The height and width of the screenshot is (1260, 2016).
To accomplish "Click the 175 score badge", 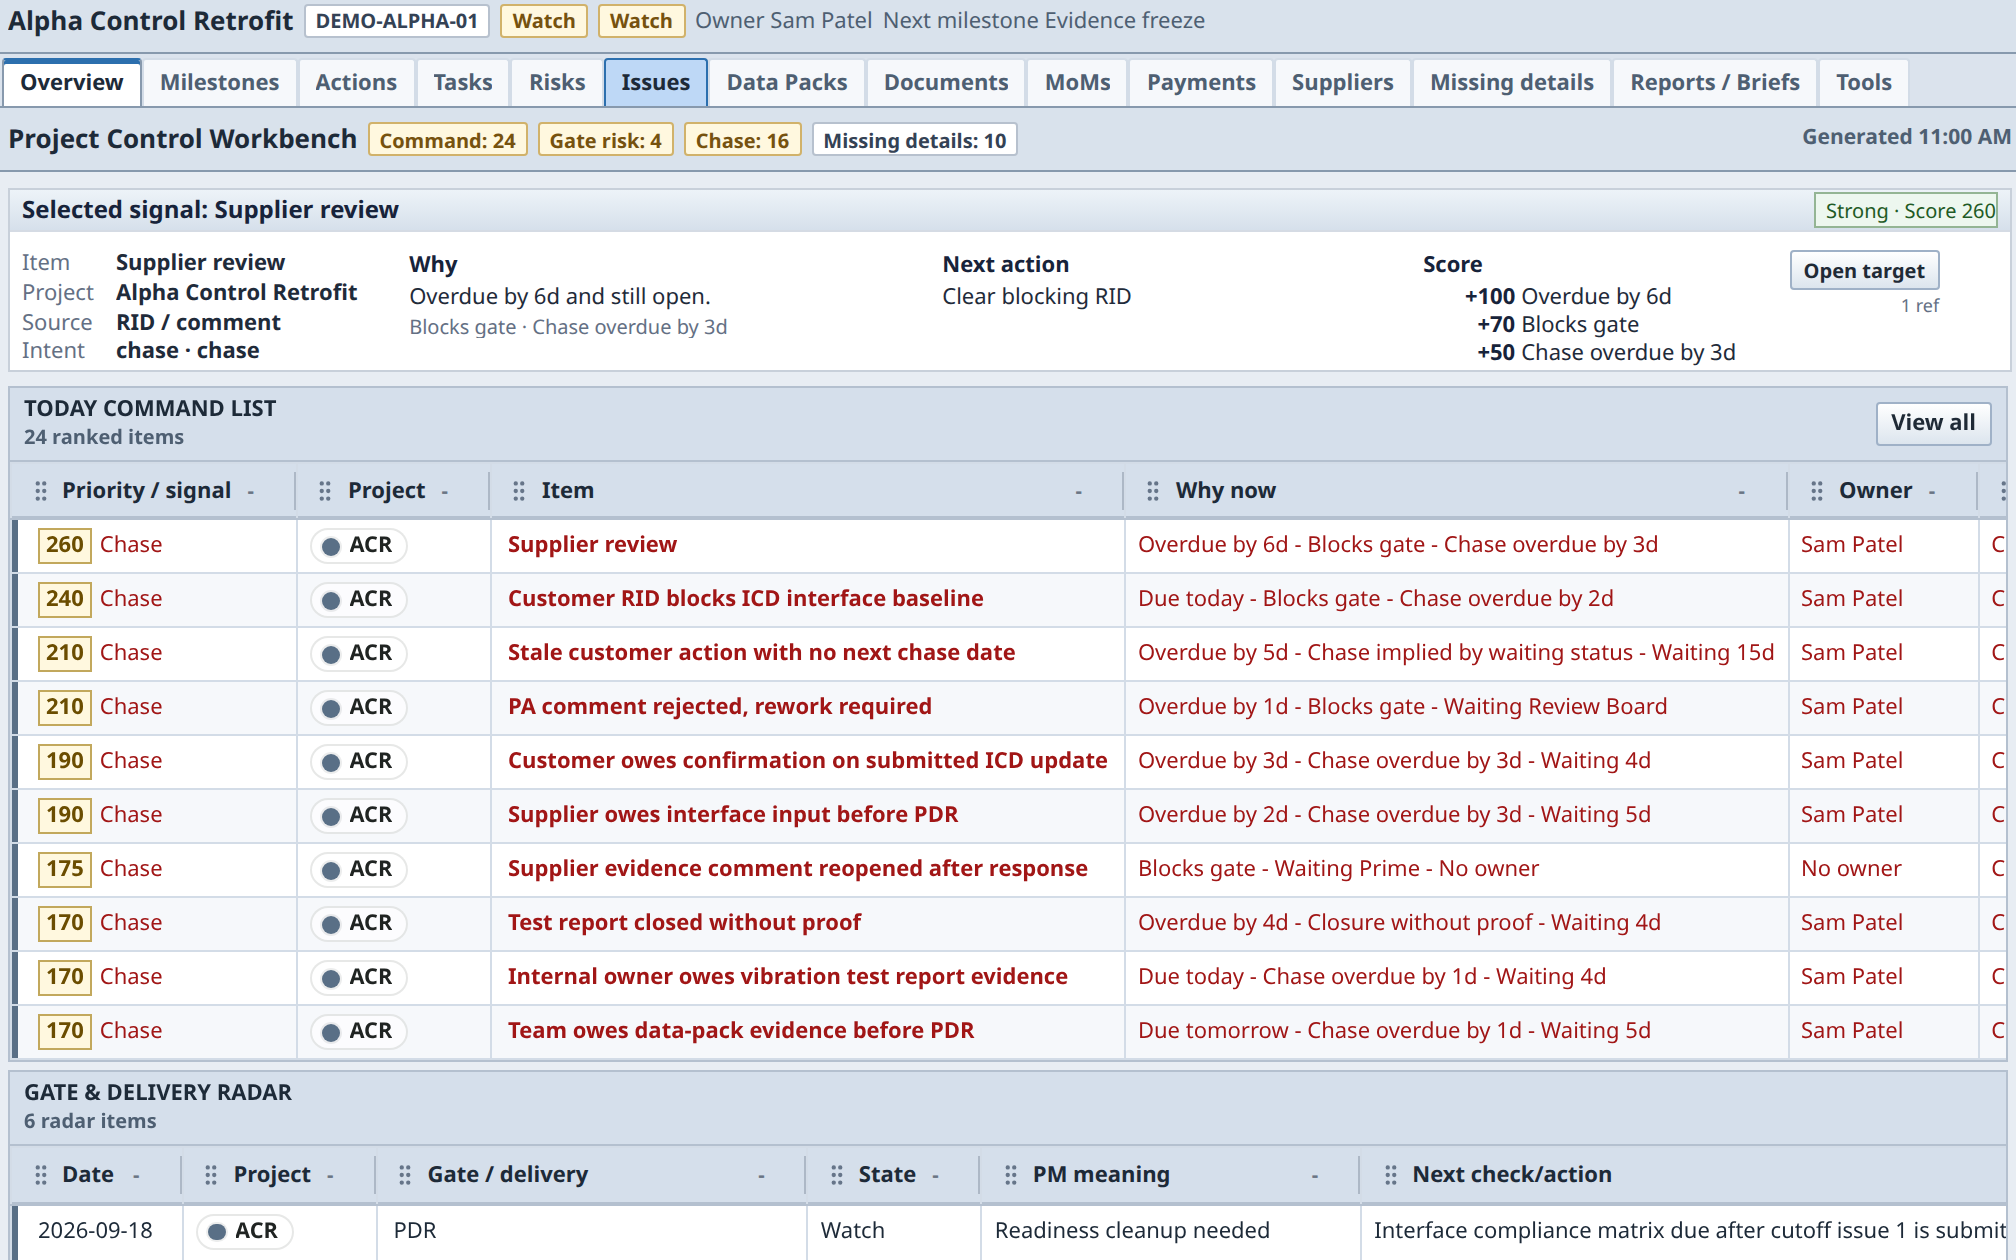I will 64,869.
